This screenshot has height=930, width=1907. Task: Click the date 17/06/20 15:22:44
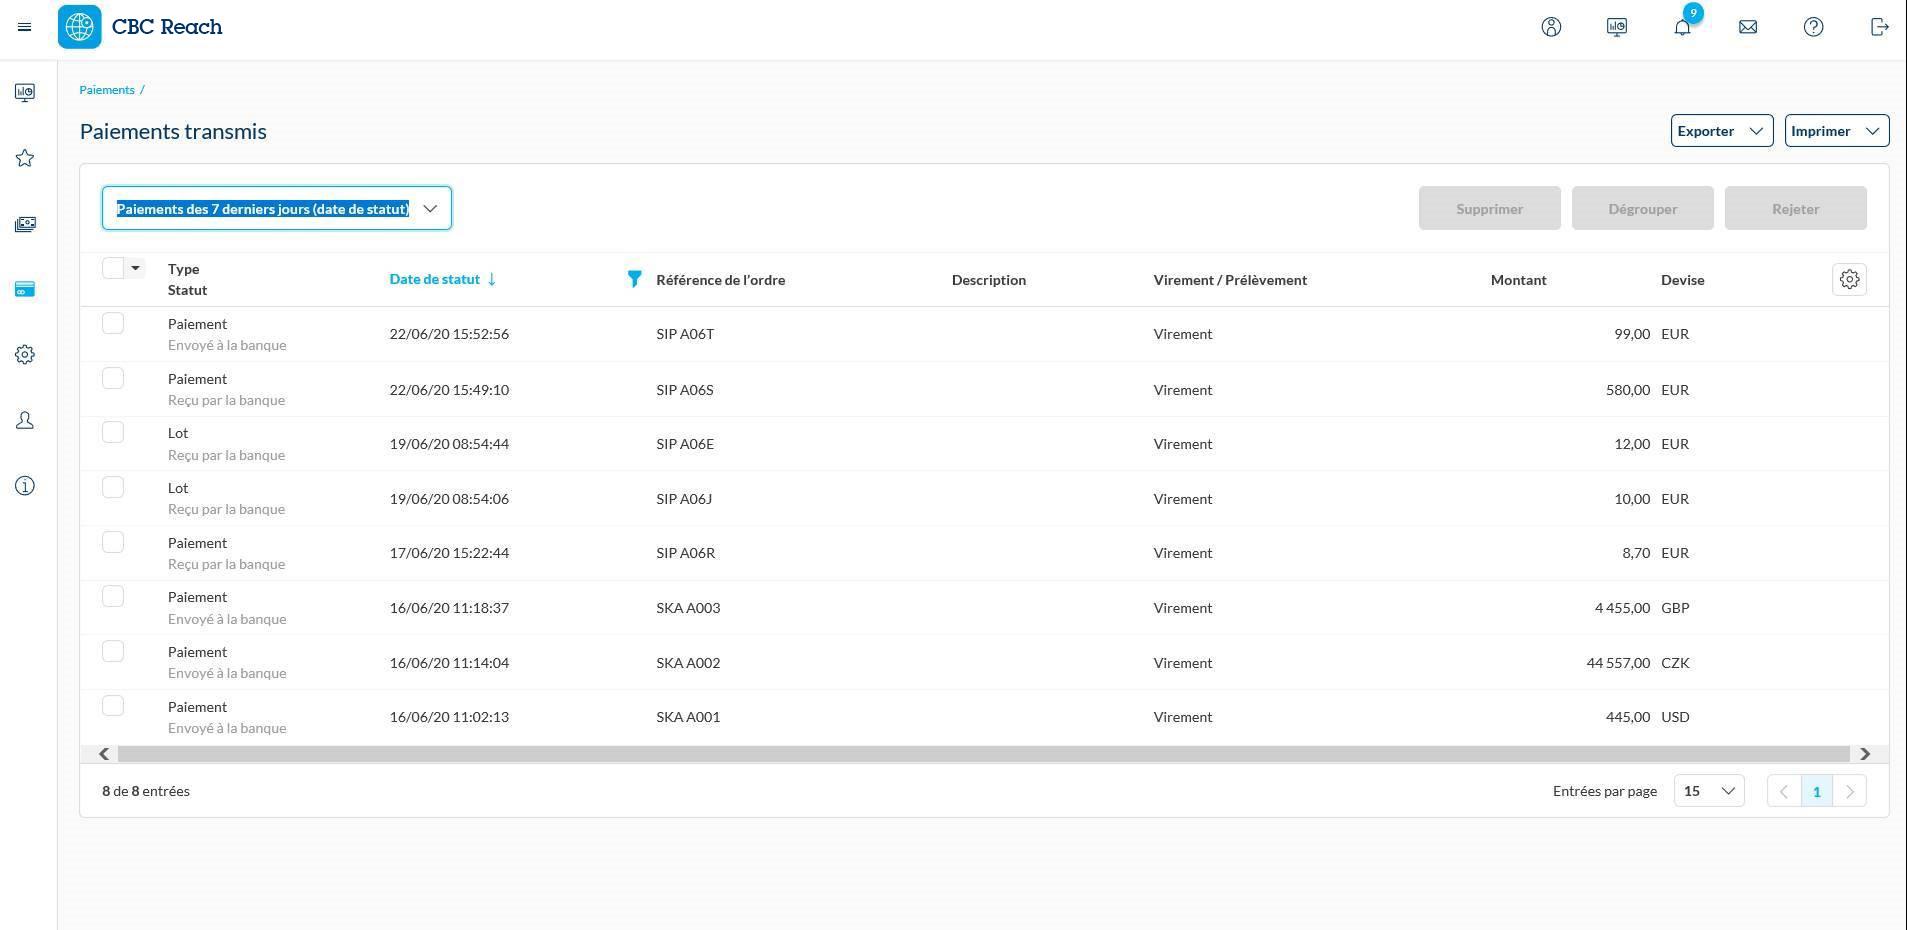pos(449,553)
